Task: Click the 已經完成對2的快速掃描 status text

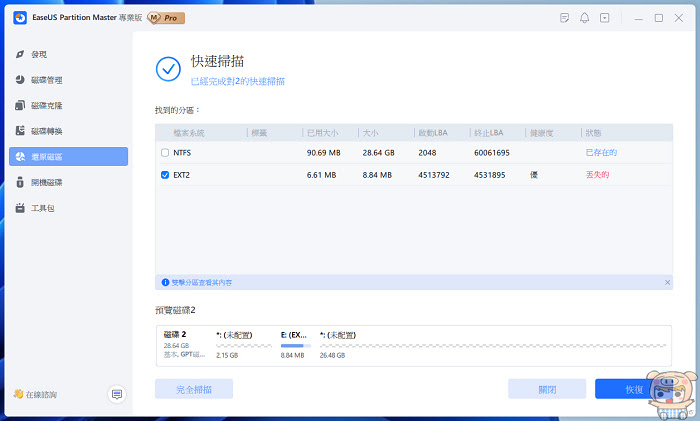Action: [238, 81]
